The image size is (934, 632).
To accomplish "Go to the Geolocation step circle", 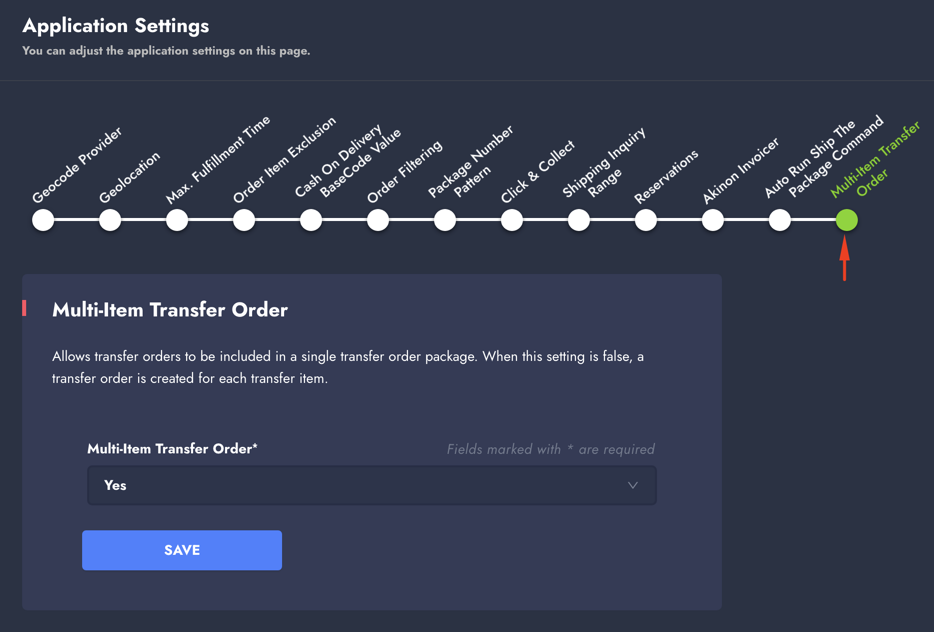I will point(110,220).
